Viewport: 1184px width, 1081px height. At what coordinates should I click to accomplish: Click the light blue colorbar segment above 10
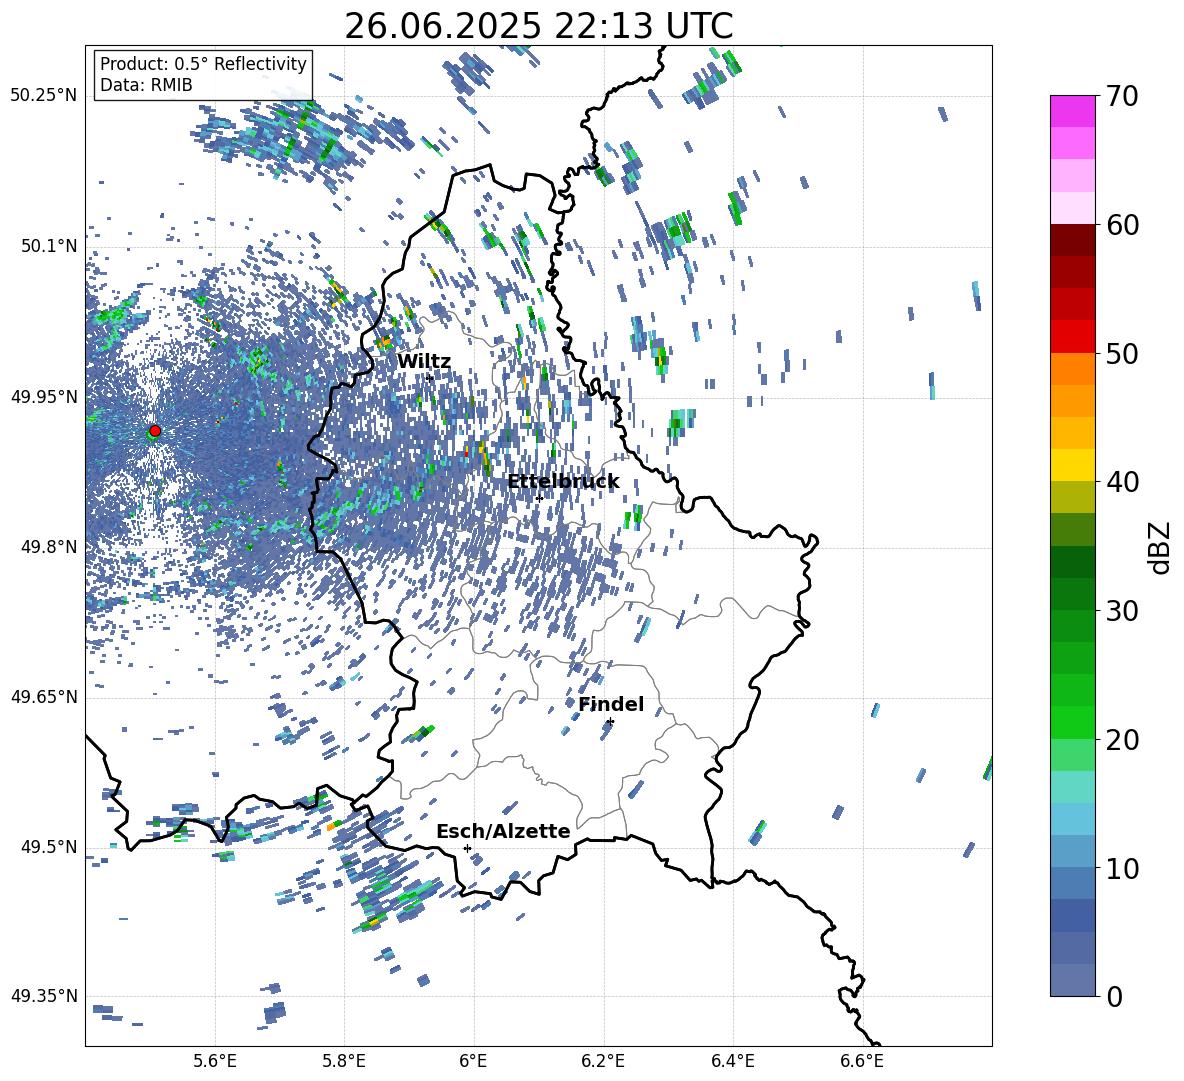point(1072,819)
